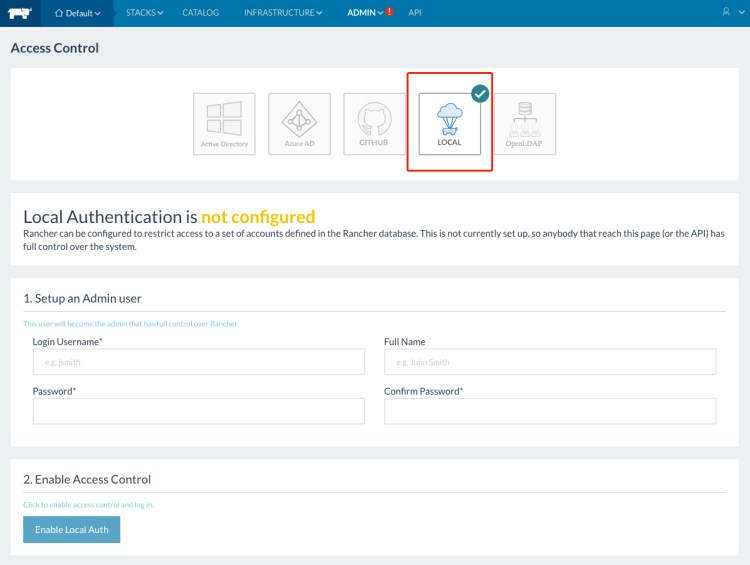750x565 pixels.
Task: Select Azure AD authentication provider
Action: 299,124
